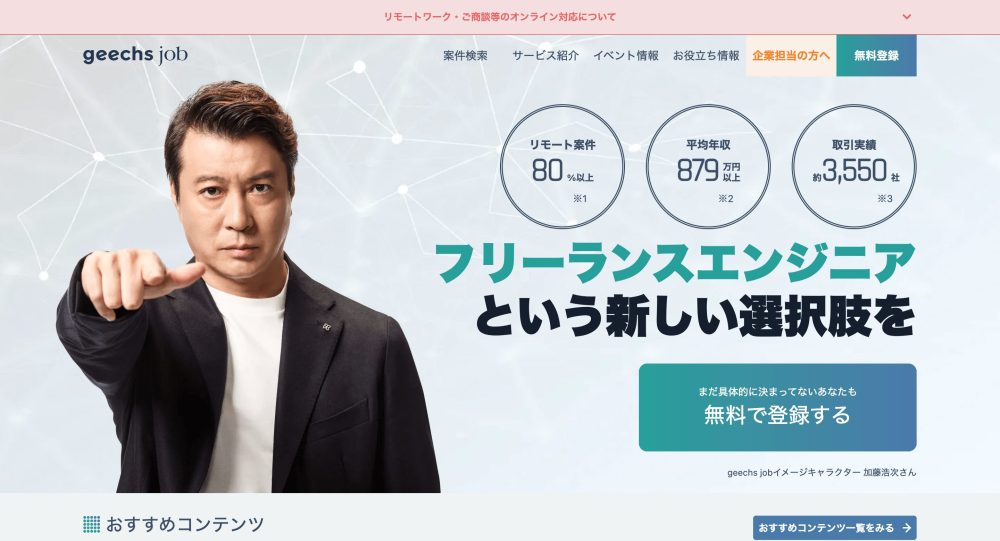1000x541 pixels.
Task: Click the 企業担当の方へ button
Action: [x=791, y=56]
